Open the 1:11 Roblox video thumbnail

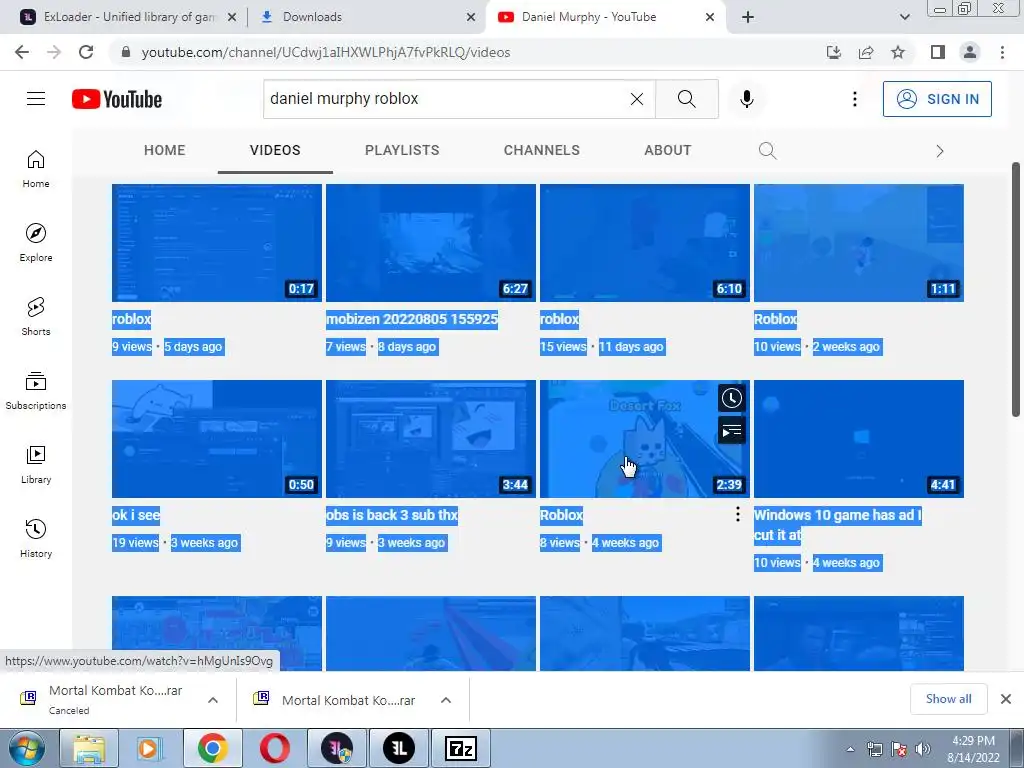point(859,242)
